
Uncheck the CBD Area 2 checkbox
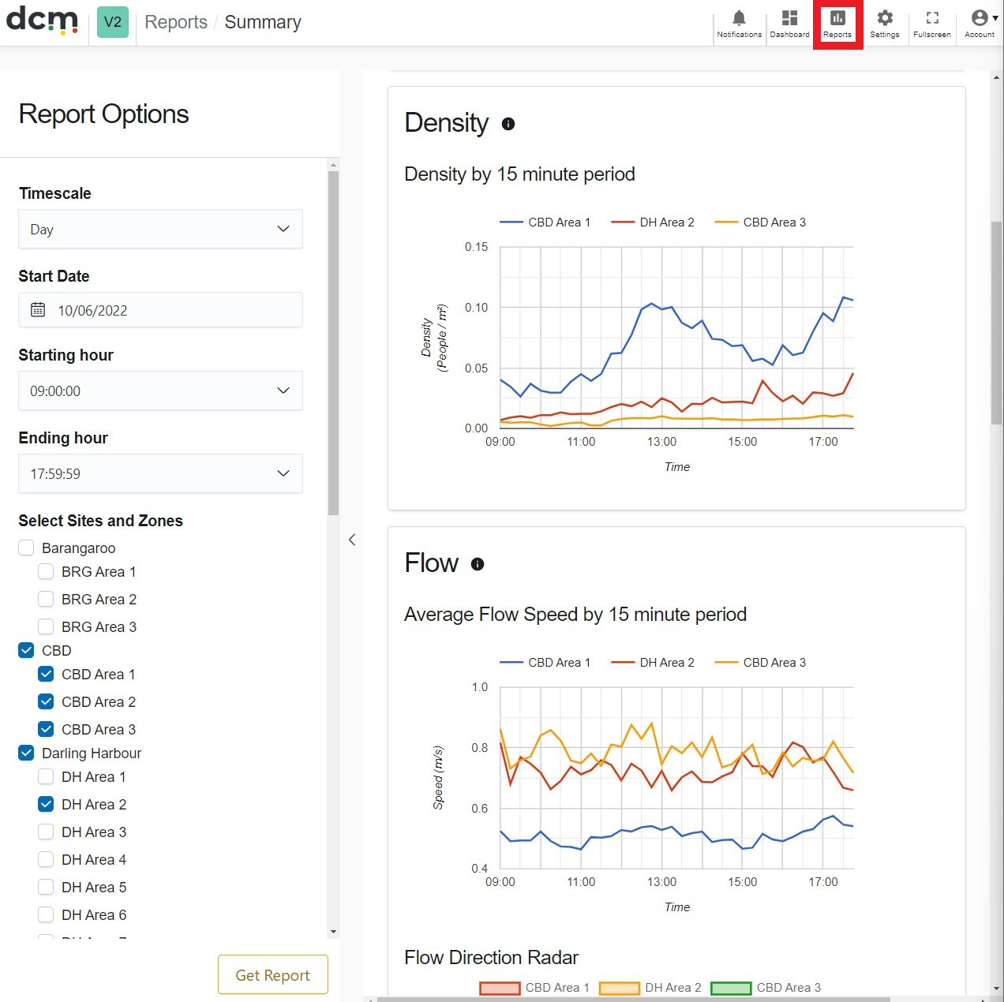[46, 702]
